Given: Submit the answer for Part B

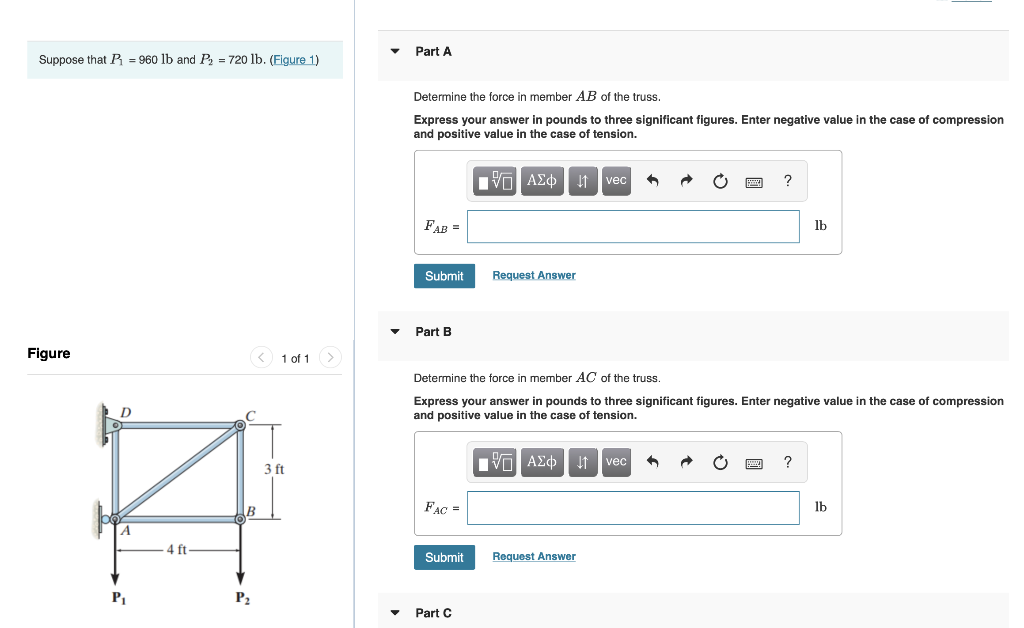Looking at the screenshot, I should coord(444,557).
